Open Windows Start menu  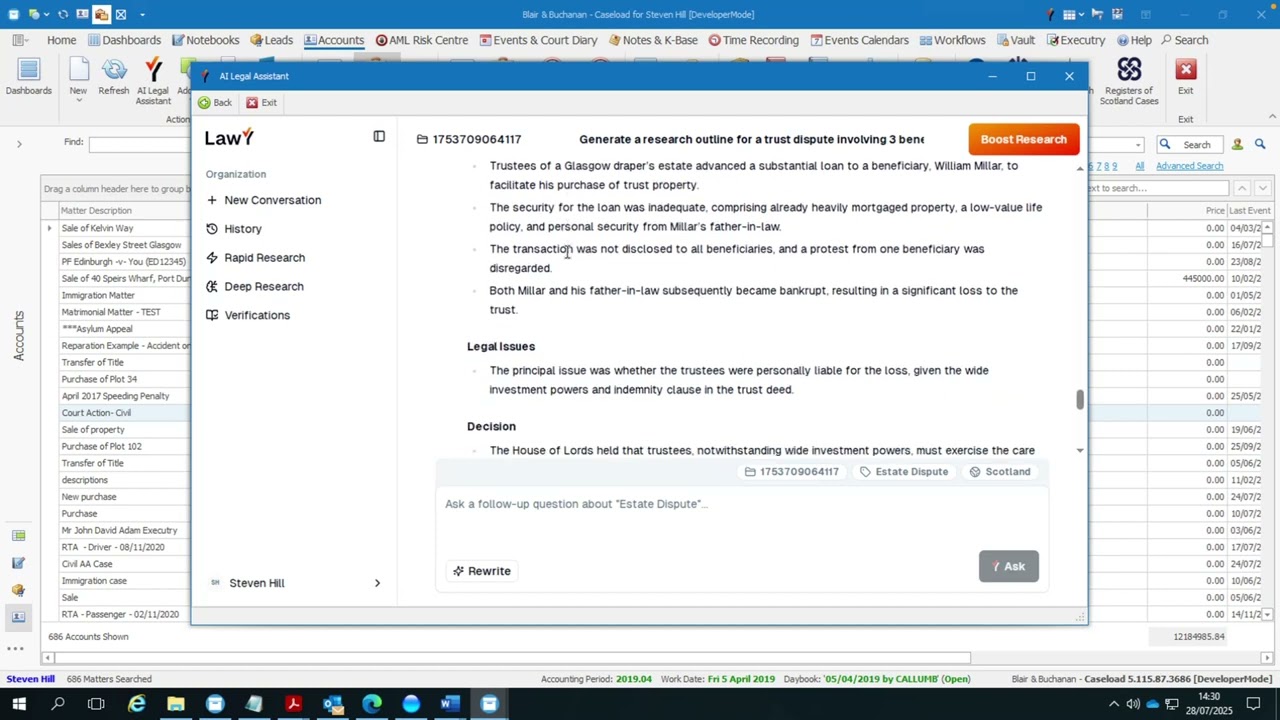click(19, 704)
